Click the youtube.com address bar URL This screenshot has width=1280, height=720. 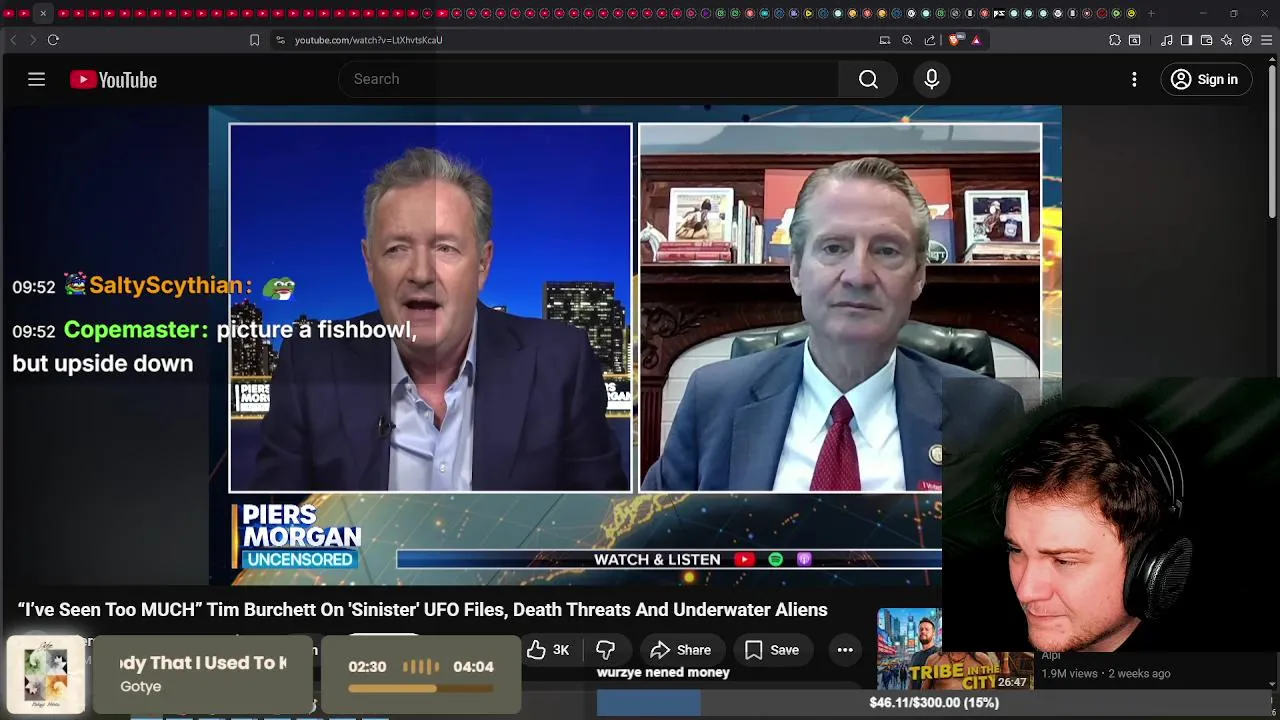tap(368, 40)
